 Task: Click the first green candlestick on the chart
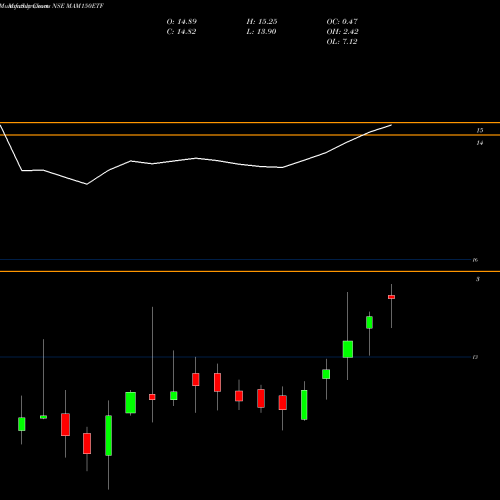click(22, 424)
